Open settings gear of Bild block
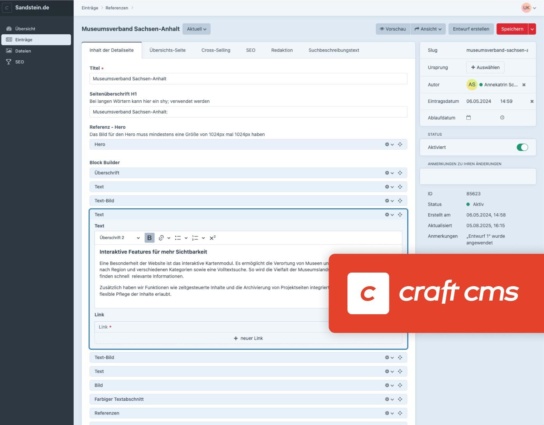This screenshot has height=425, width=544. coord(389,385)
